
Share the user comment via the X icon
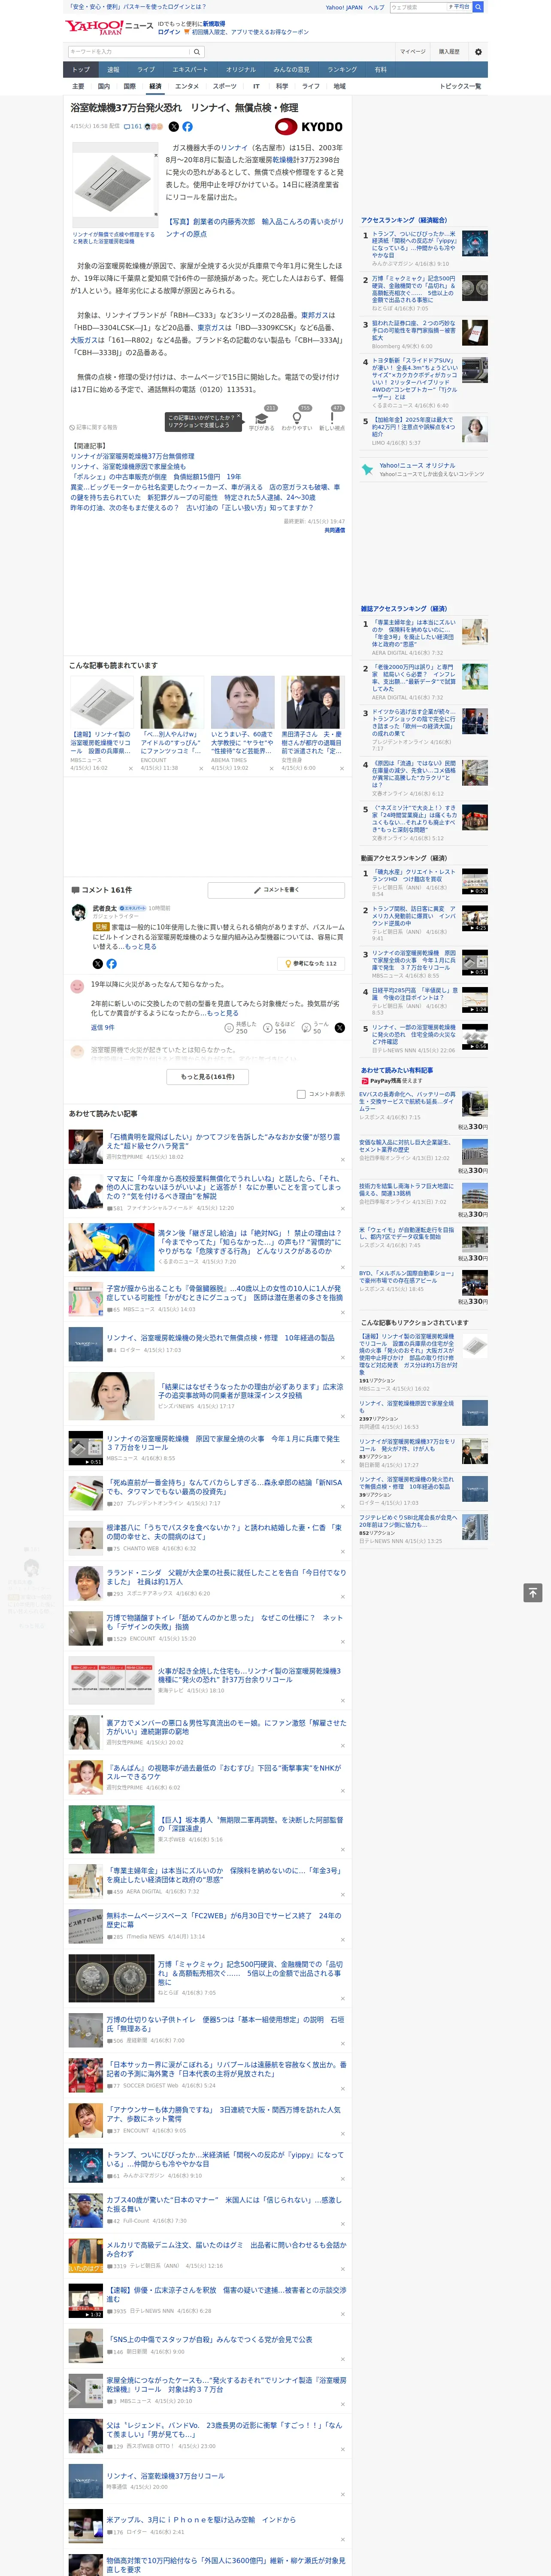tap(339, 1027)
